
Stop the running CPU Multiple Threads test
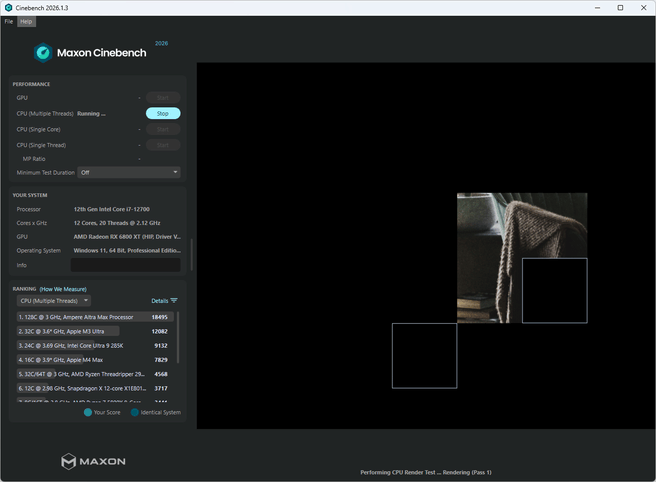coord(163,113)
